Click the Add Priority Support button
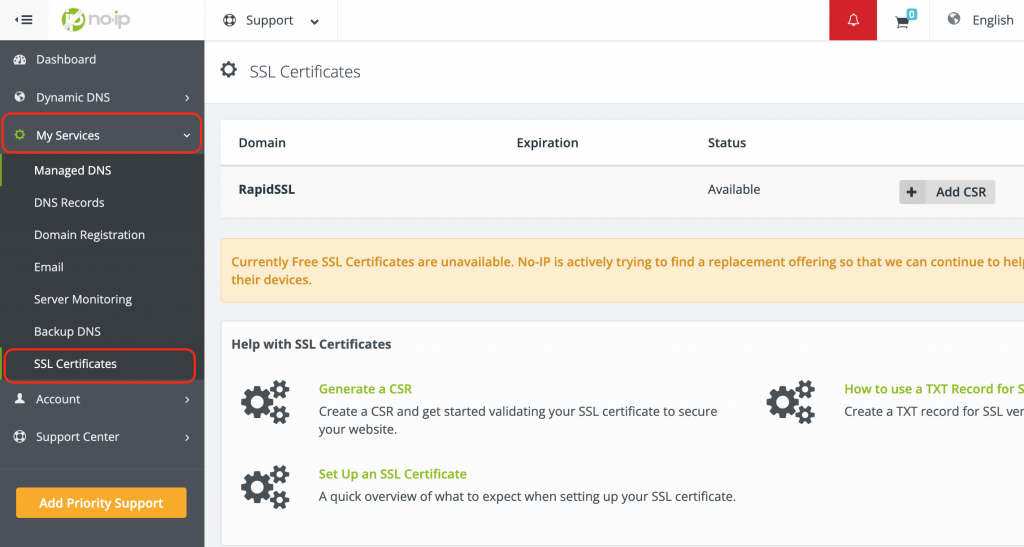1024x547 pixels. (101, 503)
